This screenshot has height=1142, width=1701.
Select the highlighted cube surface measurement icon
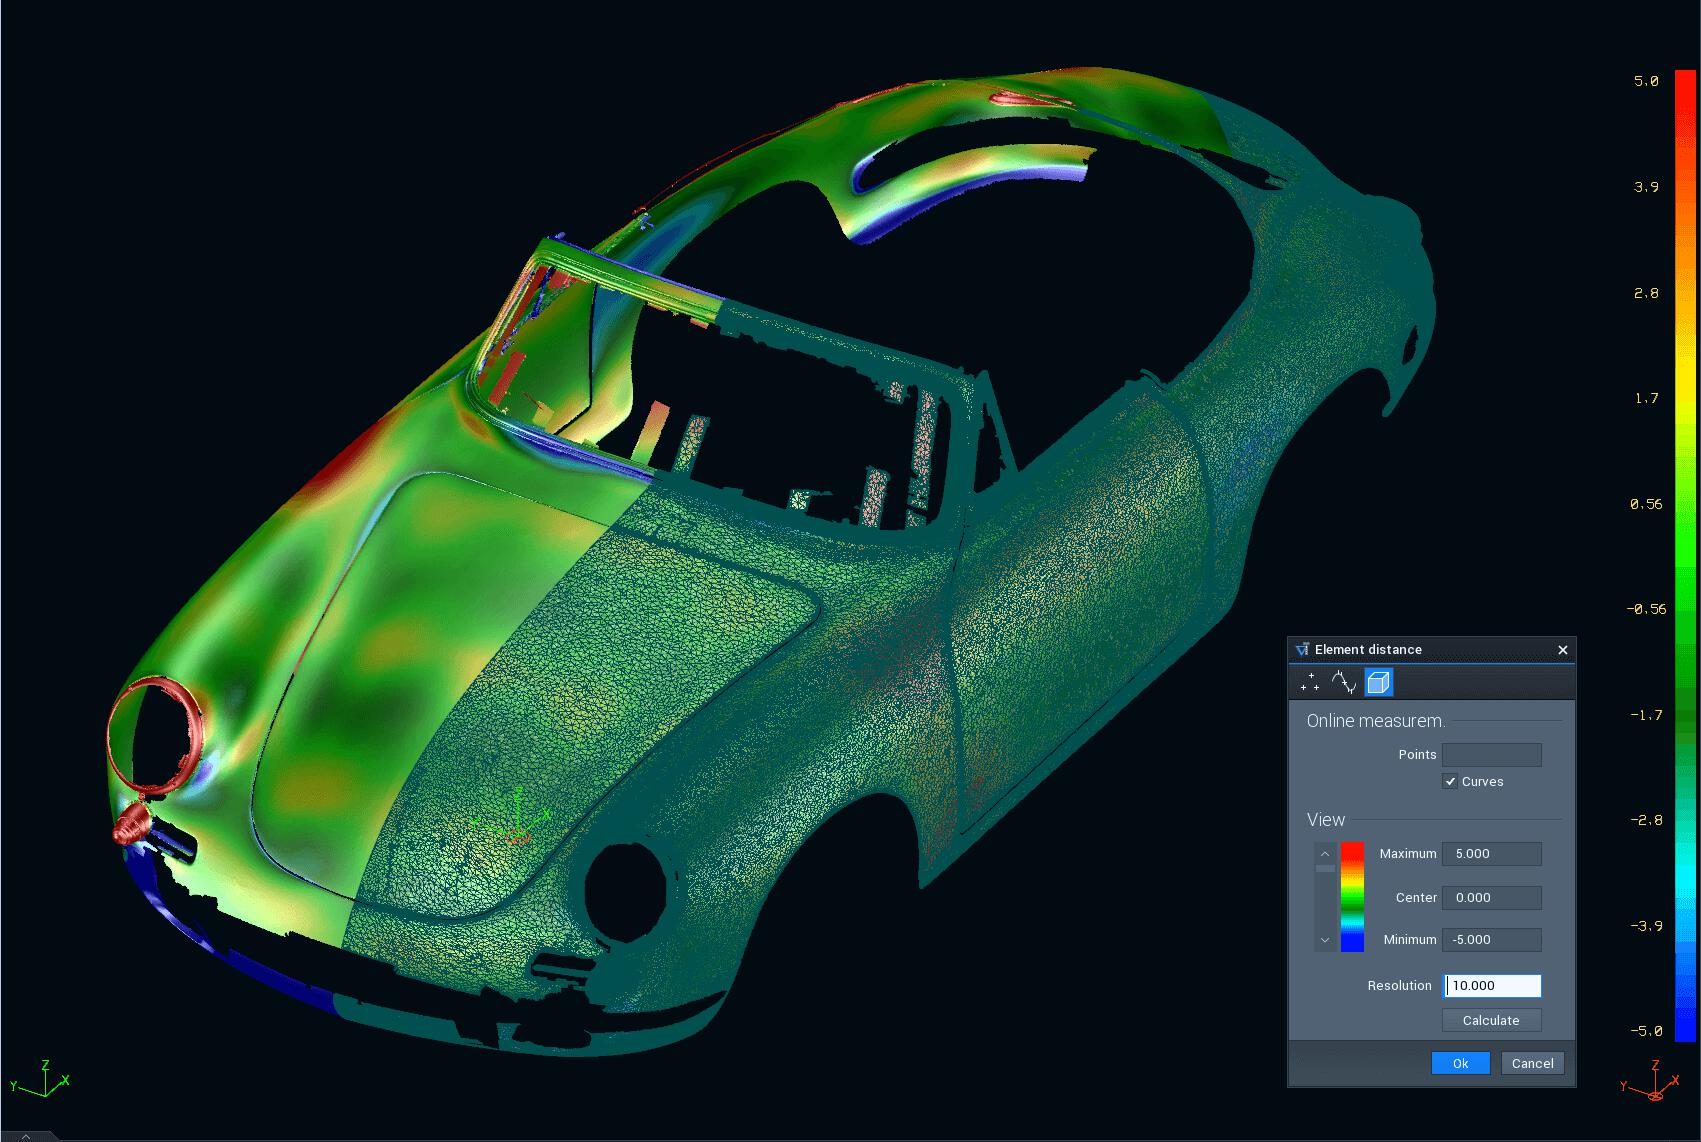pos(1379,682)
